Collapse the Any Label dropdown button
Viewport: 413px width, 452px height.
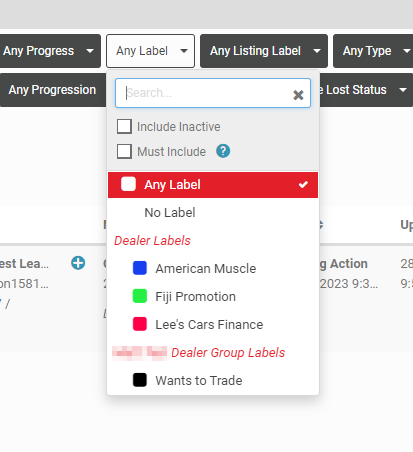click(150, 51)
